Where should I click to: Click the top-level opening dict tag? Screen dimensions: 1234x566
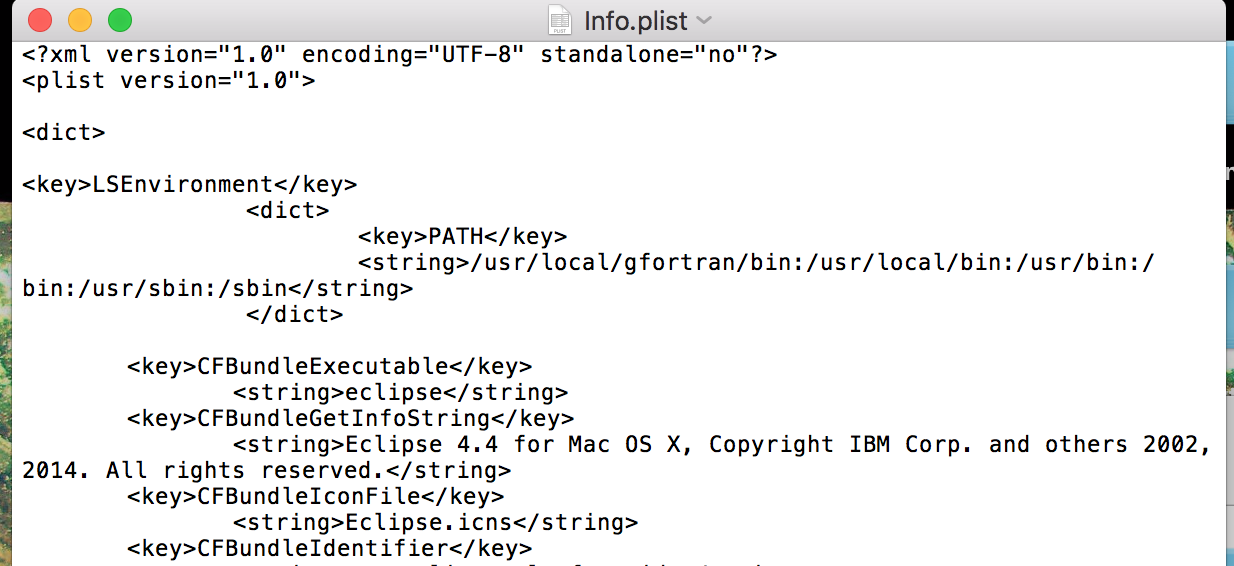coord(63,132)
